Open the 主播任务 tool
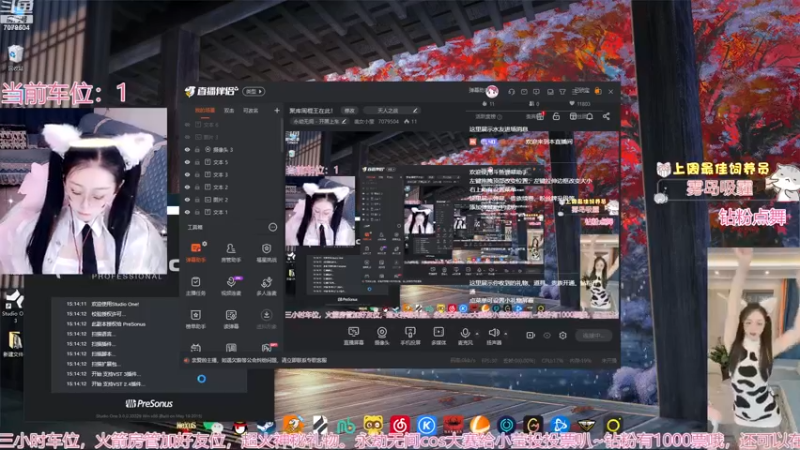800x450 pixels. coord(196,286)
